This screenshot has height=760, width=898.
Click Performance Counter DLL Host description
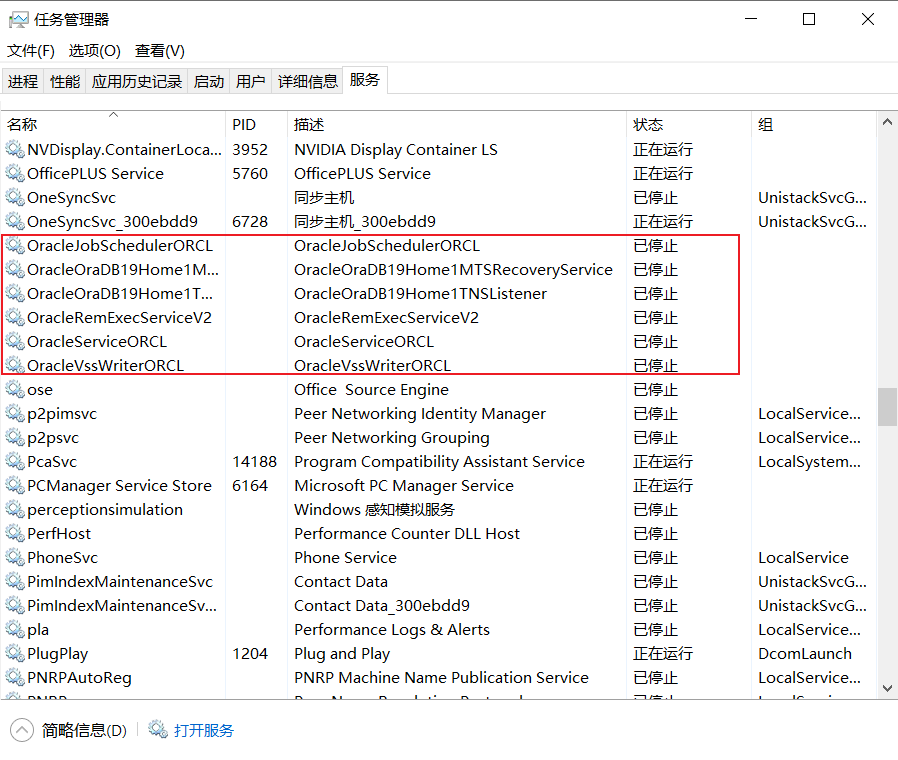point(407,534)
